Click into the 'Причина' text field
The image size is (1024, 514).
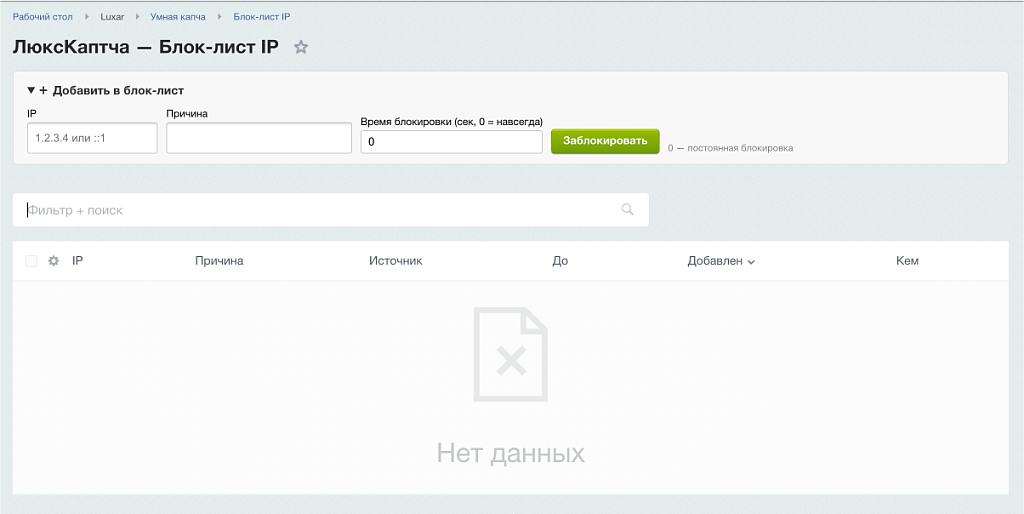(258, 138)
